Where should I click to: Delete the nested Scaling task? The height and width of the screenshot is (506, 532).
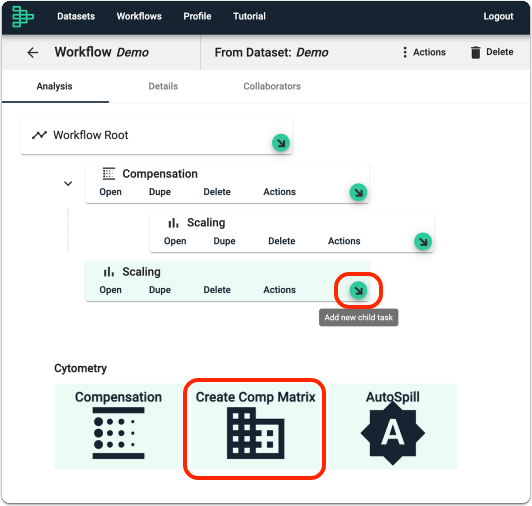coord(282,241)
